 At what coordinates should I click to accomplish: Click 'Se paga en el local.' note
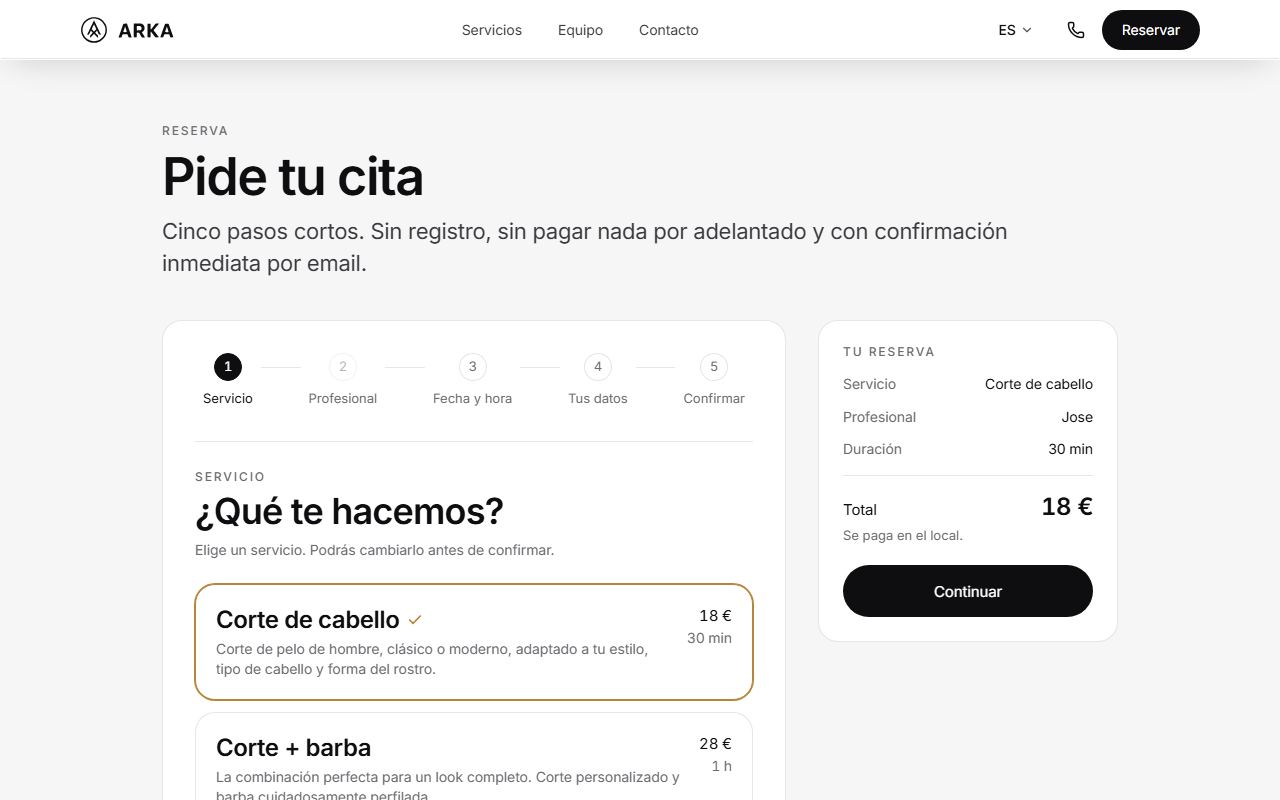tap(903, 536)
